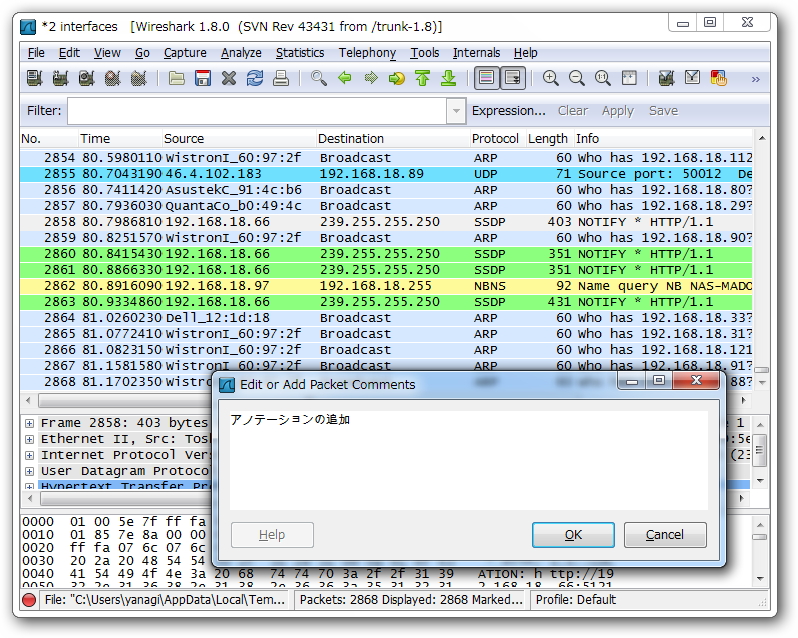798x638 pixels.
Task: Stop the running live capture icon
Action: coord(112,78)
